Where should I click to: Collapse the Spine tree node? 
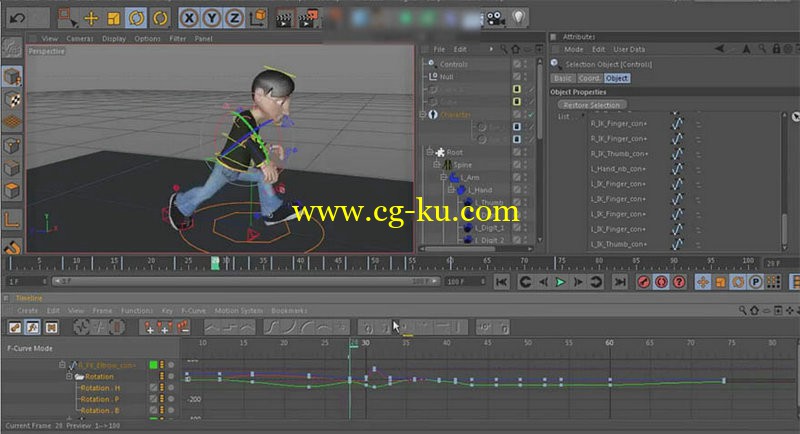(437, 164)
